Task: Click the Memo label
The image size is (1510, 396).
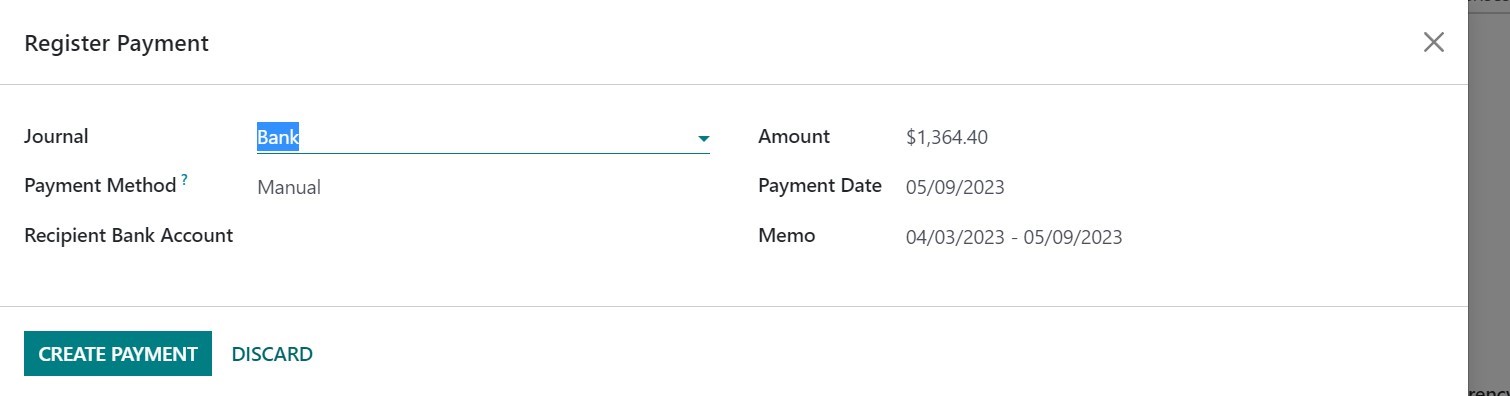Action: [x=787, y=236]
